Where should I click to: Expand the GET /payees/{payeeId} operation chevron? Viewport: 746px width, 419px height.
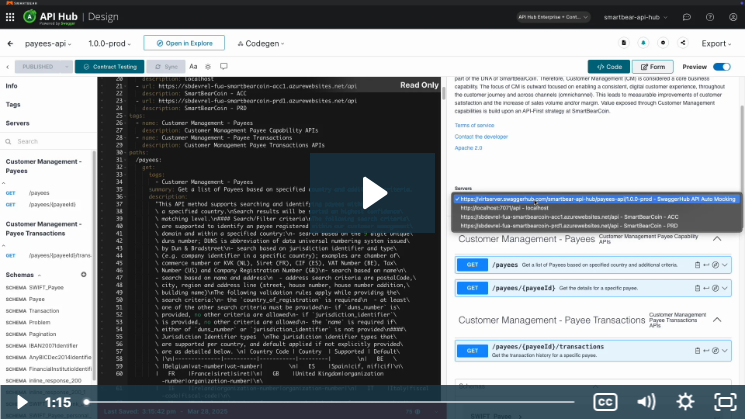point(725,288)
